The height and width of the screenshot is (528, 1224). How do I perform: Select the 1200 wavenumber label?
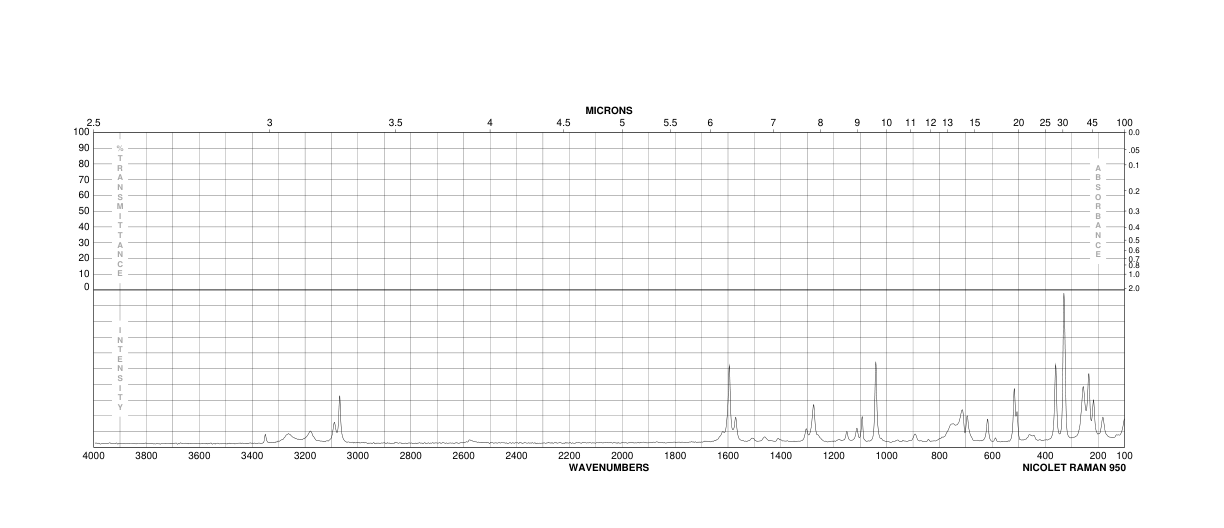pyautogui.click(x=833, y=456)
